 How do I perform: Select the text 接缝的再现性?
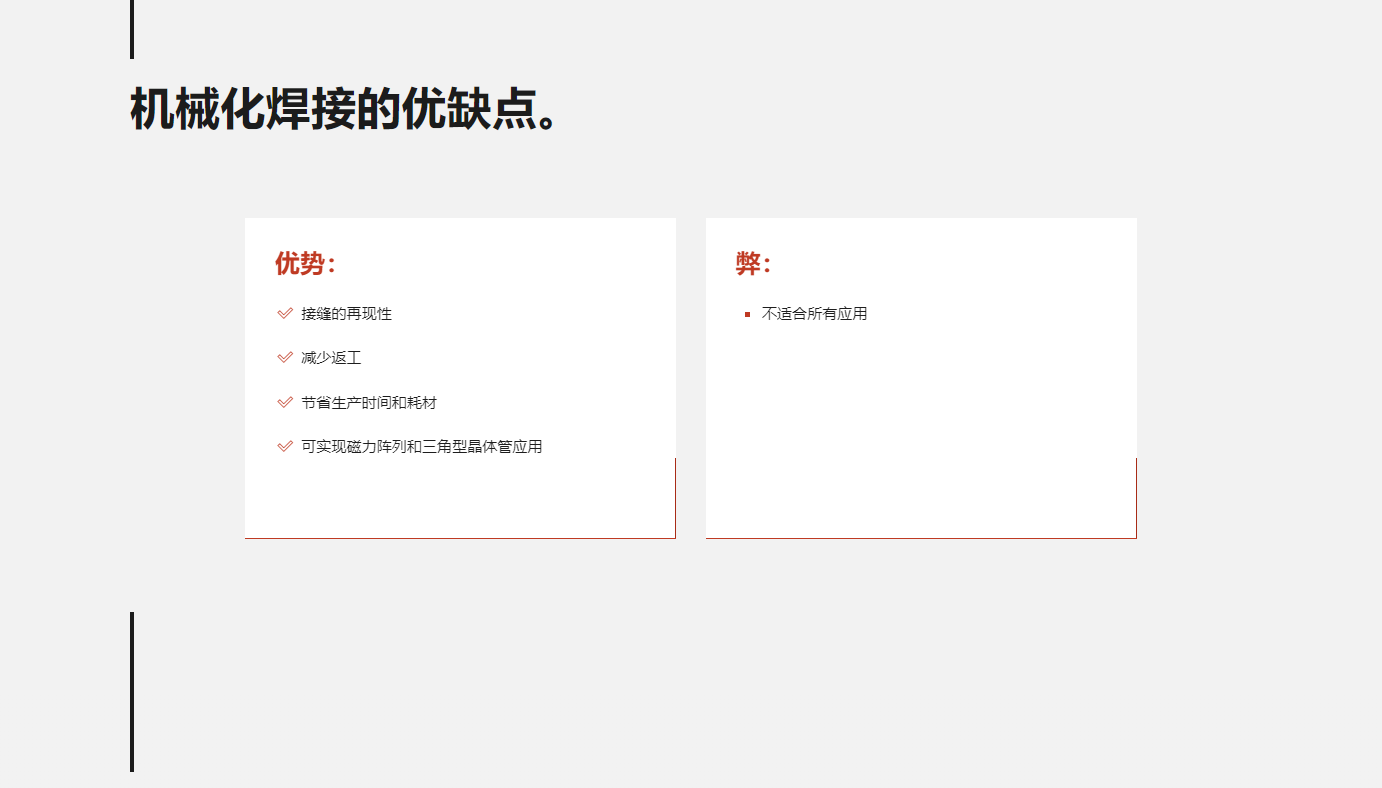point(346,314)
